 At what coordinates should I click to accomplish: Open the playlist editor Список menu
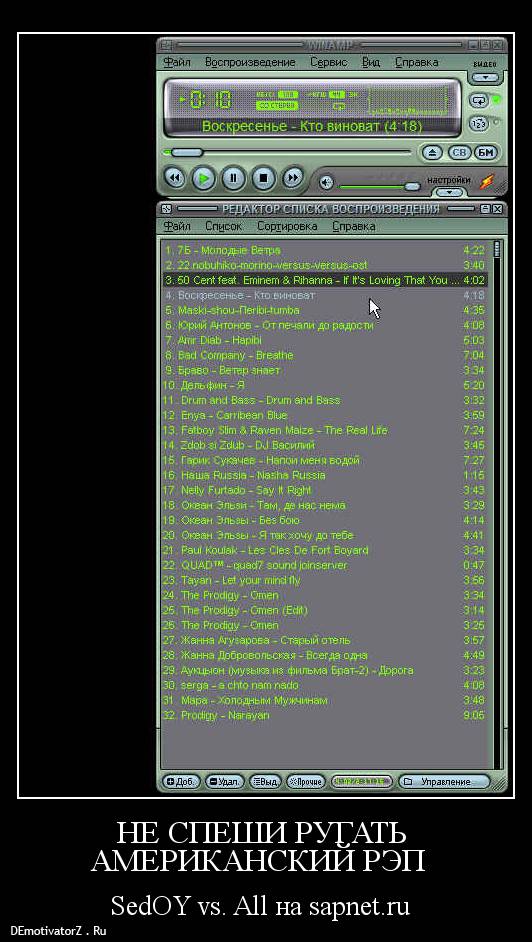click(223, 226)
